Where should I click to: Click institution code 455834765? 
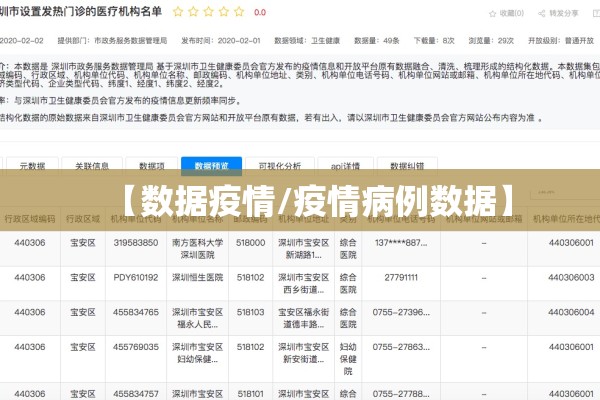tap(136, 312)
